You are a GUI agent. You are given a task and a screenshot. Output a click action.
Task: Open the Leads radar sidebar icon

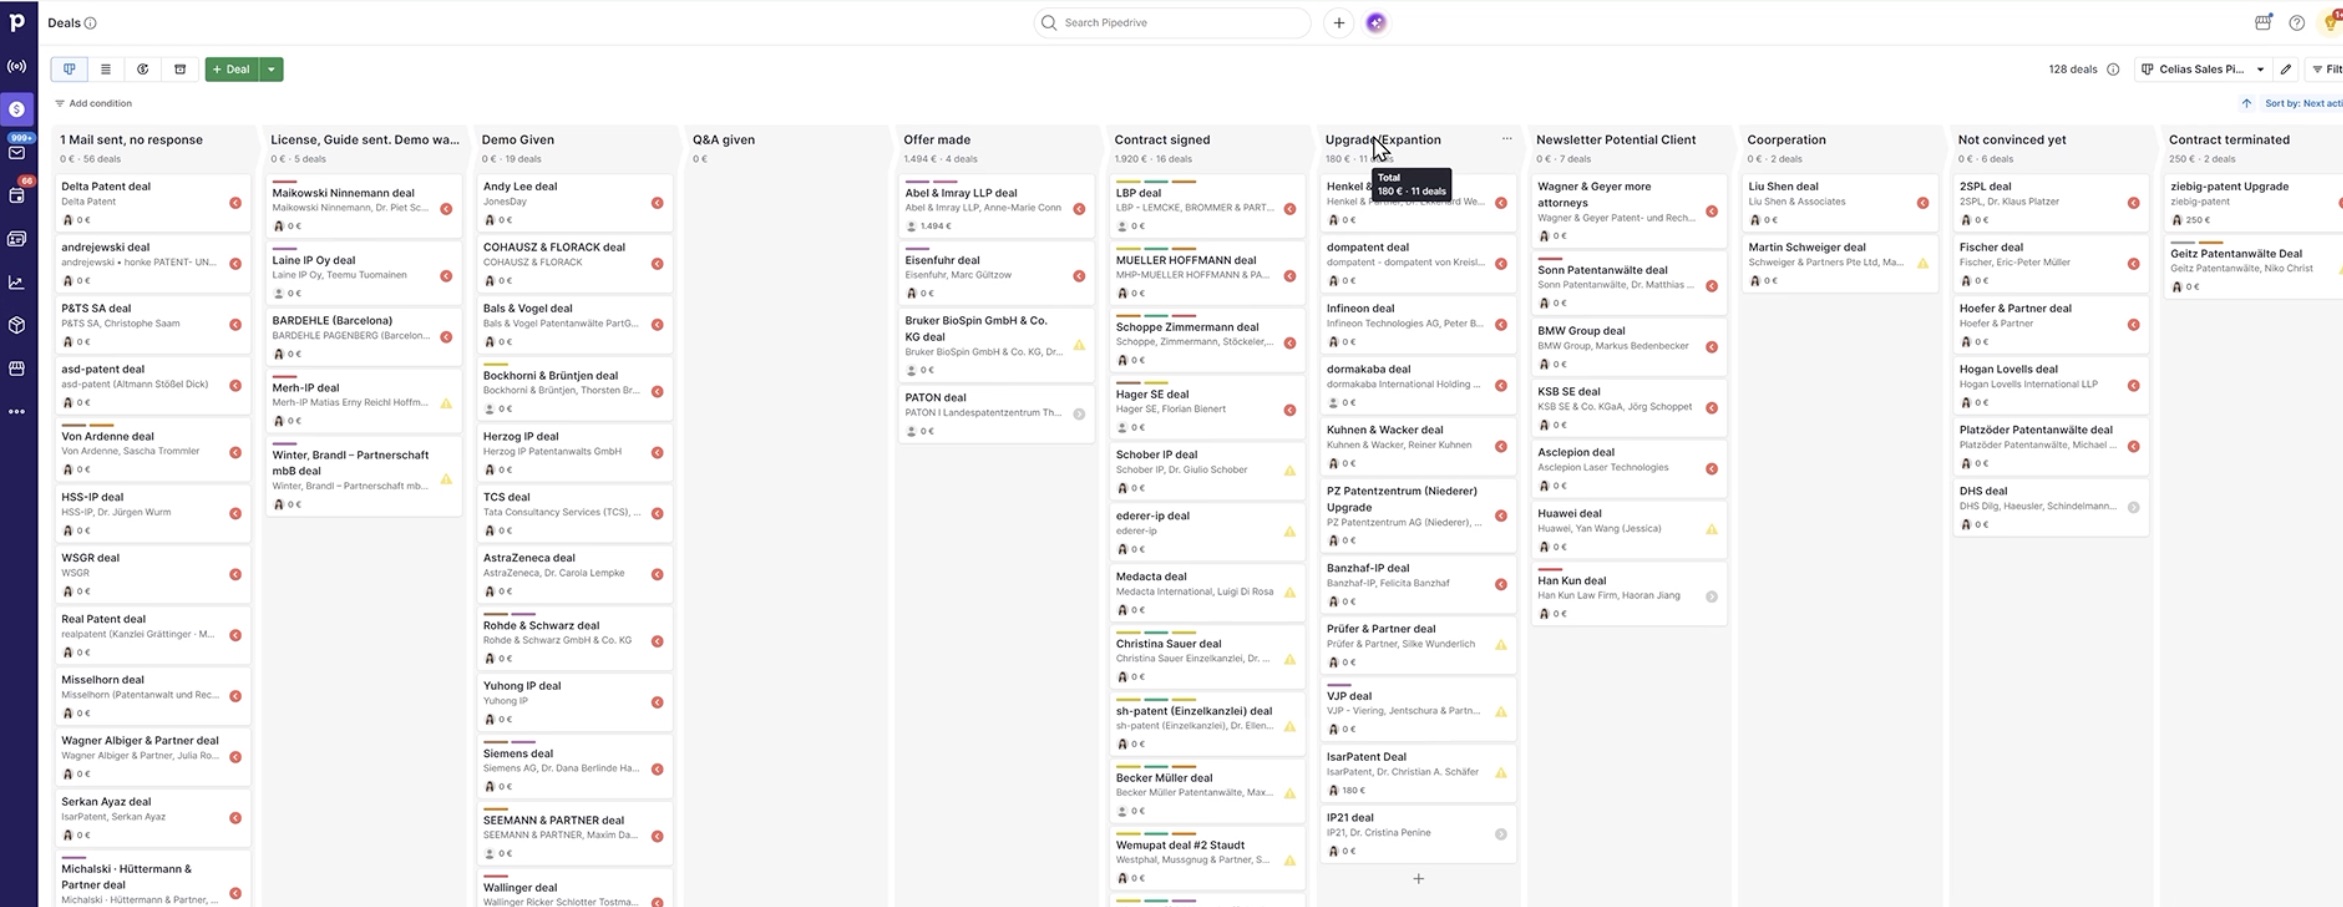tap(17, 66)
